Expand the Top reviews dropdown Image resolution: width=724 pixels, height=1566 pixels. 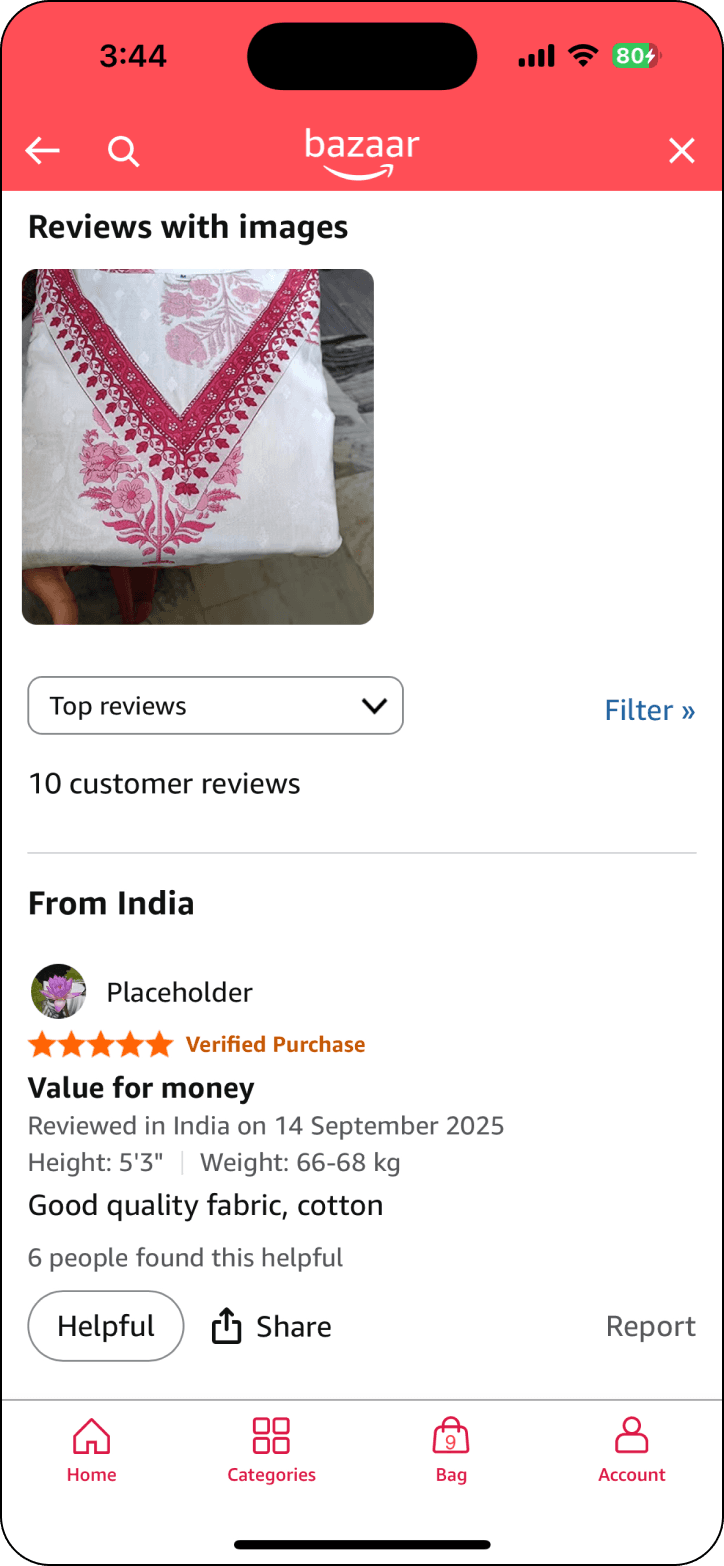[x=215, y=706]
